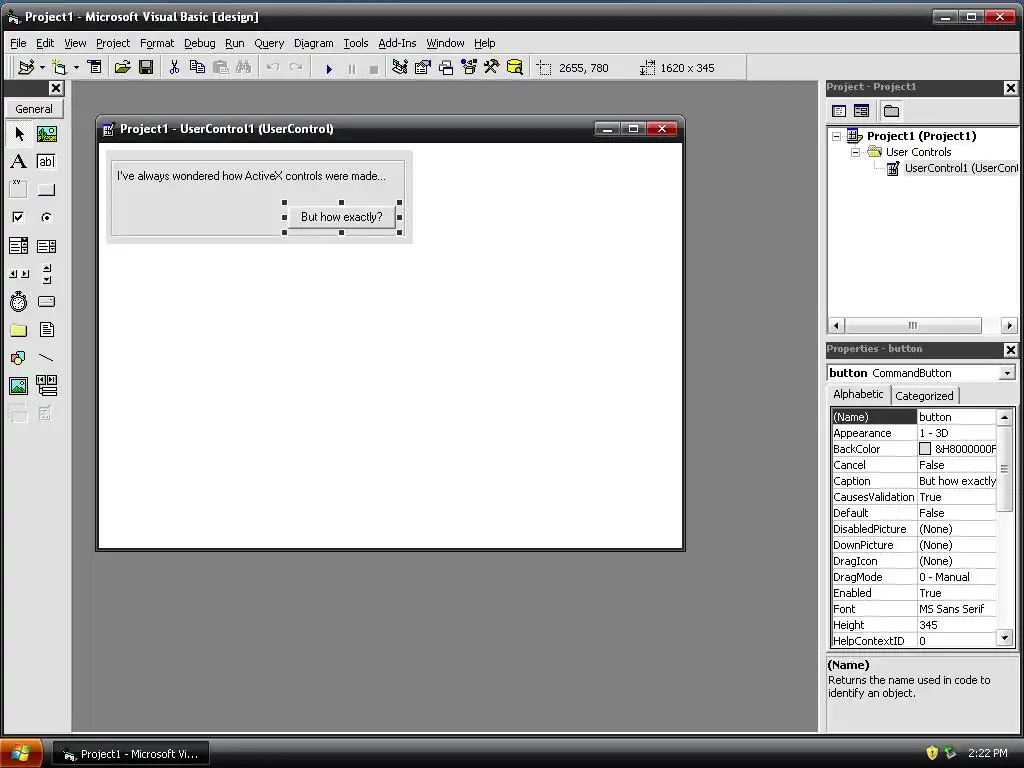1024x768 pixels.
Task: Open the File menu
Action: tap(18, 43)
